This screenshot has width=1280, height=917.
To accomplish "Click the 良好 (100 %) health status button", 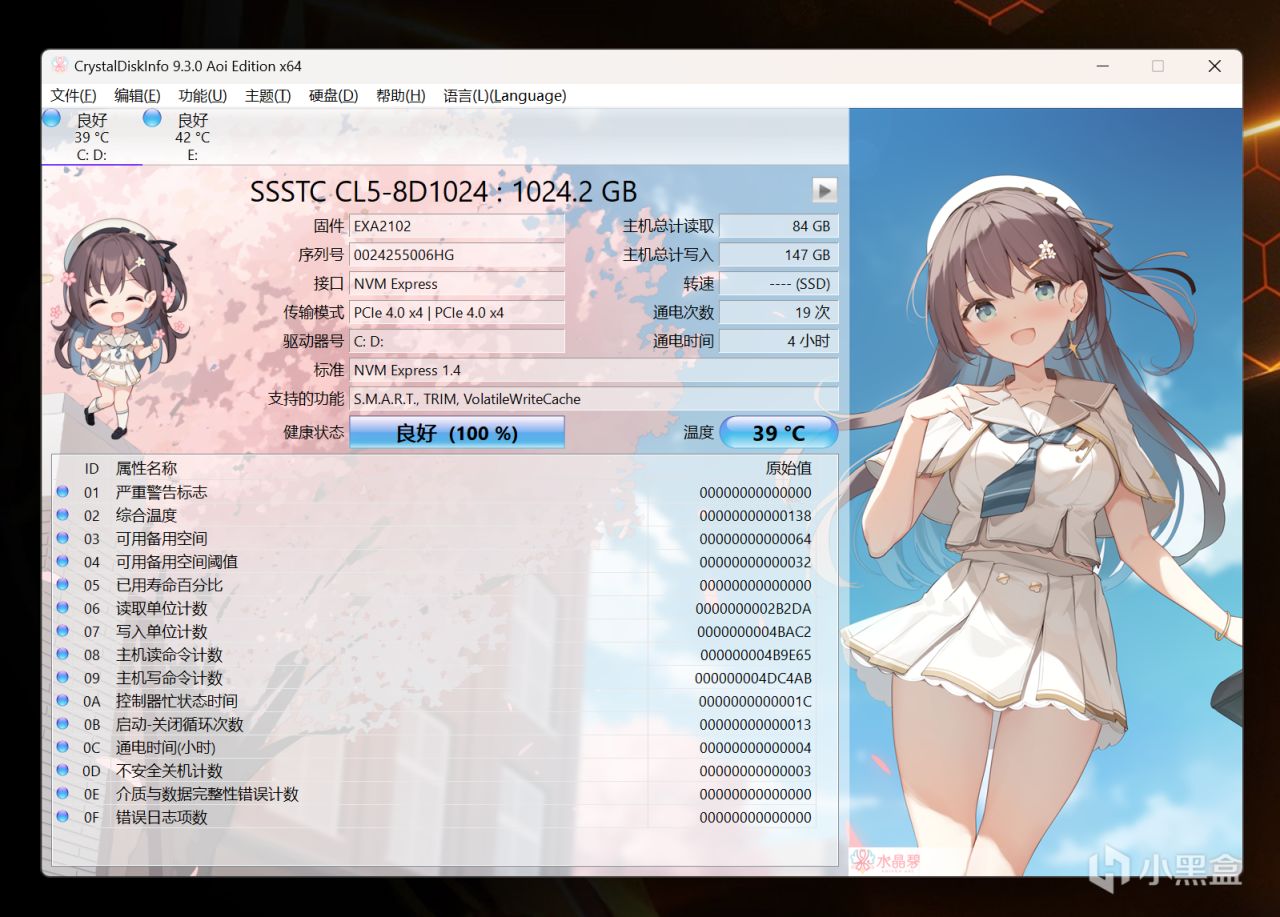I will coord(457,433).
